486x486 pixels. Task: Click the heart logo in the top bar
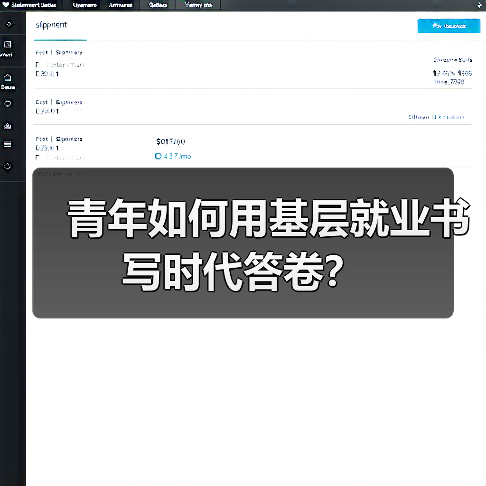coord(5,5)
